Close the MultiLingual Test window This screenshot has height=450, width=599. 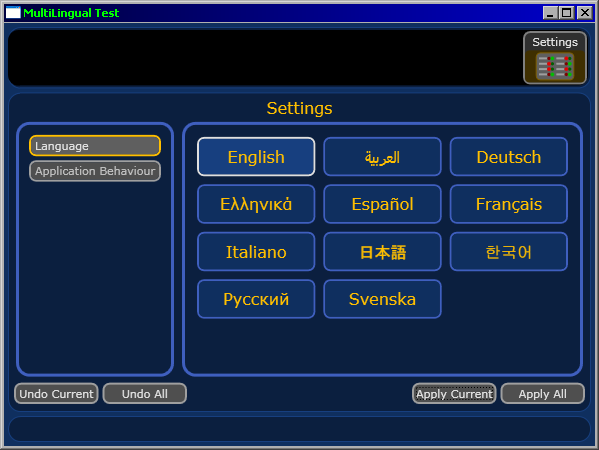(x=585, y=13)
